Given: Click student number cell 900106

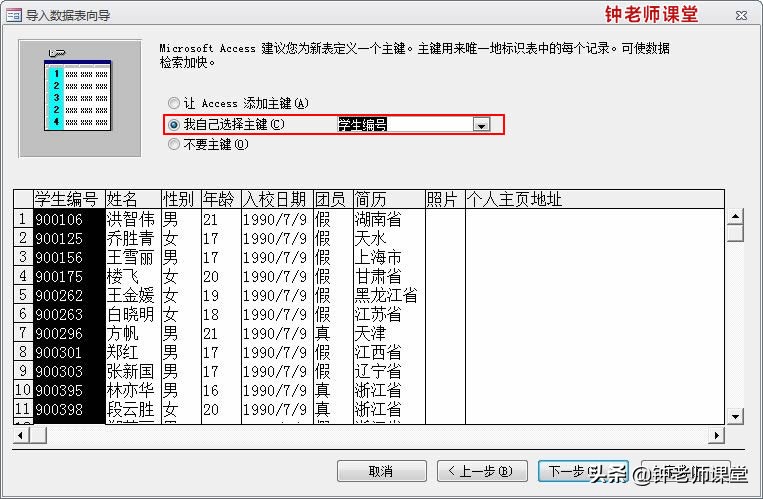Looking at the screenshot, I should pyautogui.click(x=69, y=220).
